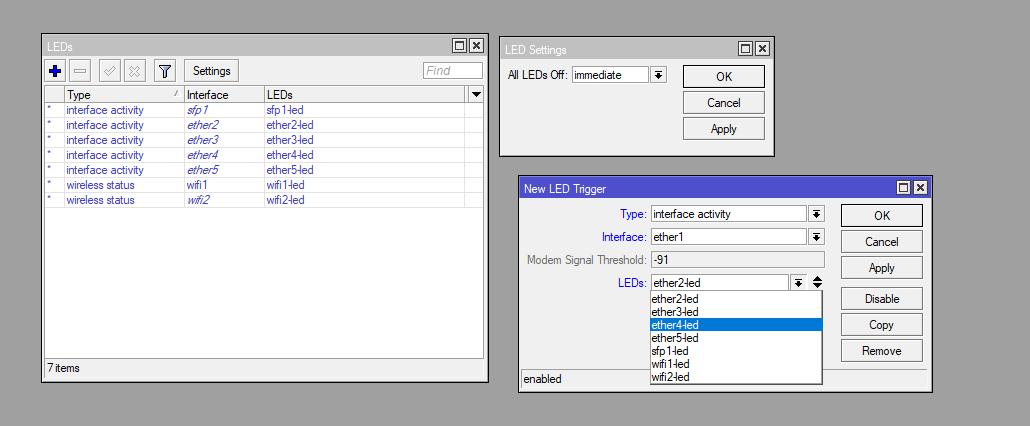
Task: Maximize the LEDs list window
Action: coord(460,46)
